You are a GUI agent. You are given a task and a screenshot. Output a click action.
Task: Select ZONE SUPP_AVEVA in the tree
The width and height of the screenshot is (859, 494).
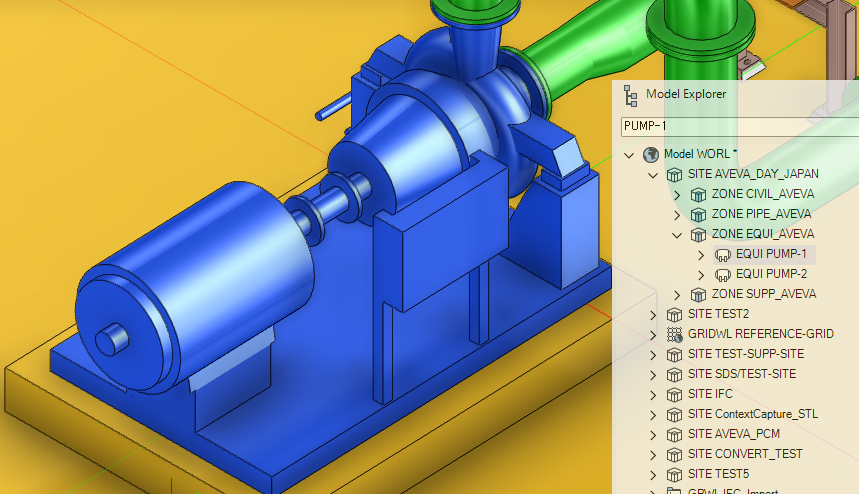tap(763, 294)
